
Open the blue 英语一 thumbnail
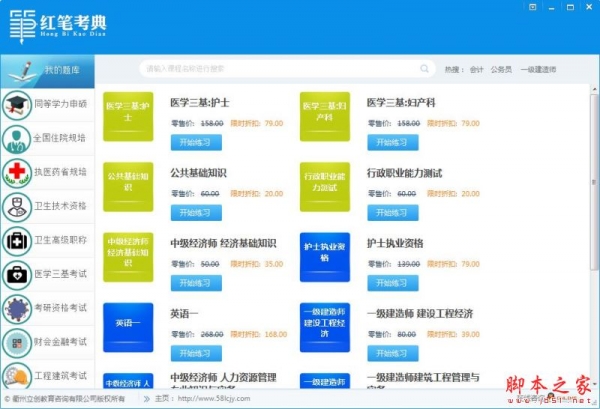click(x=128, y=328)
